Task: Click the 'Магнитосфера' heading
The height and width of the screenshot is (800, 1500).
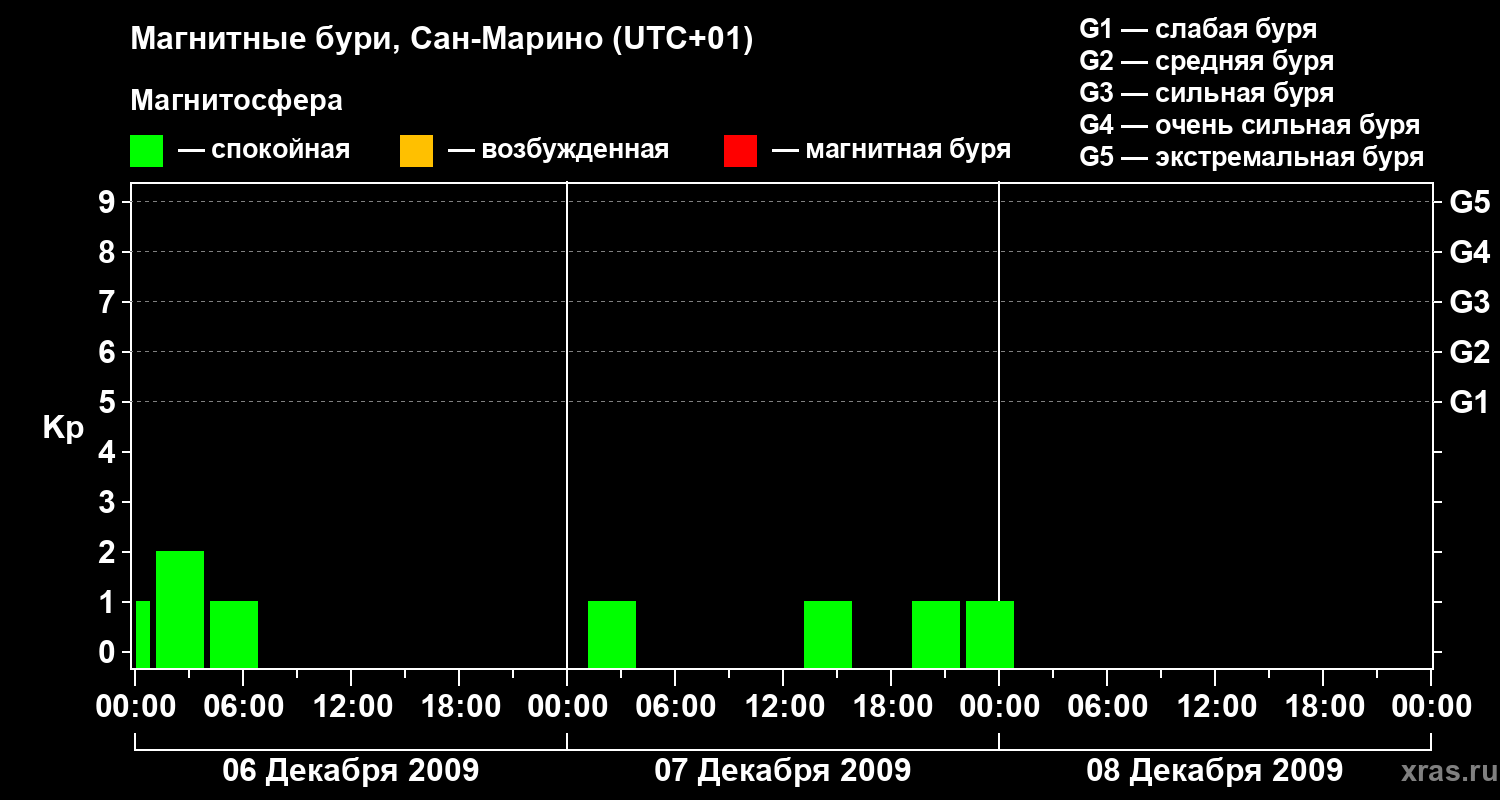Action: [237, 101]
